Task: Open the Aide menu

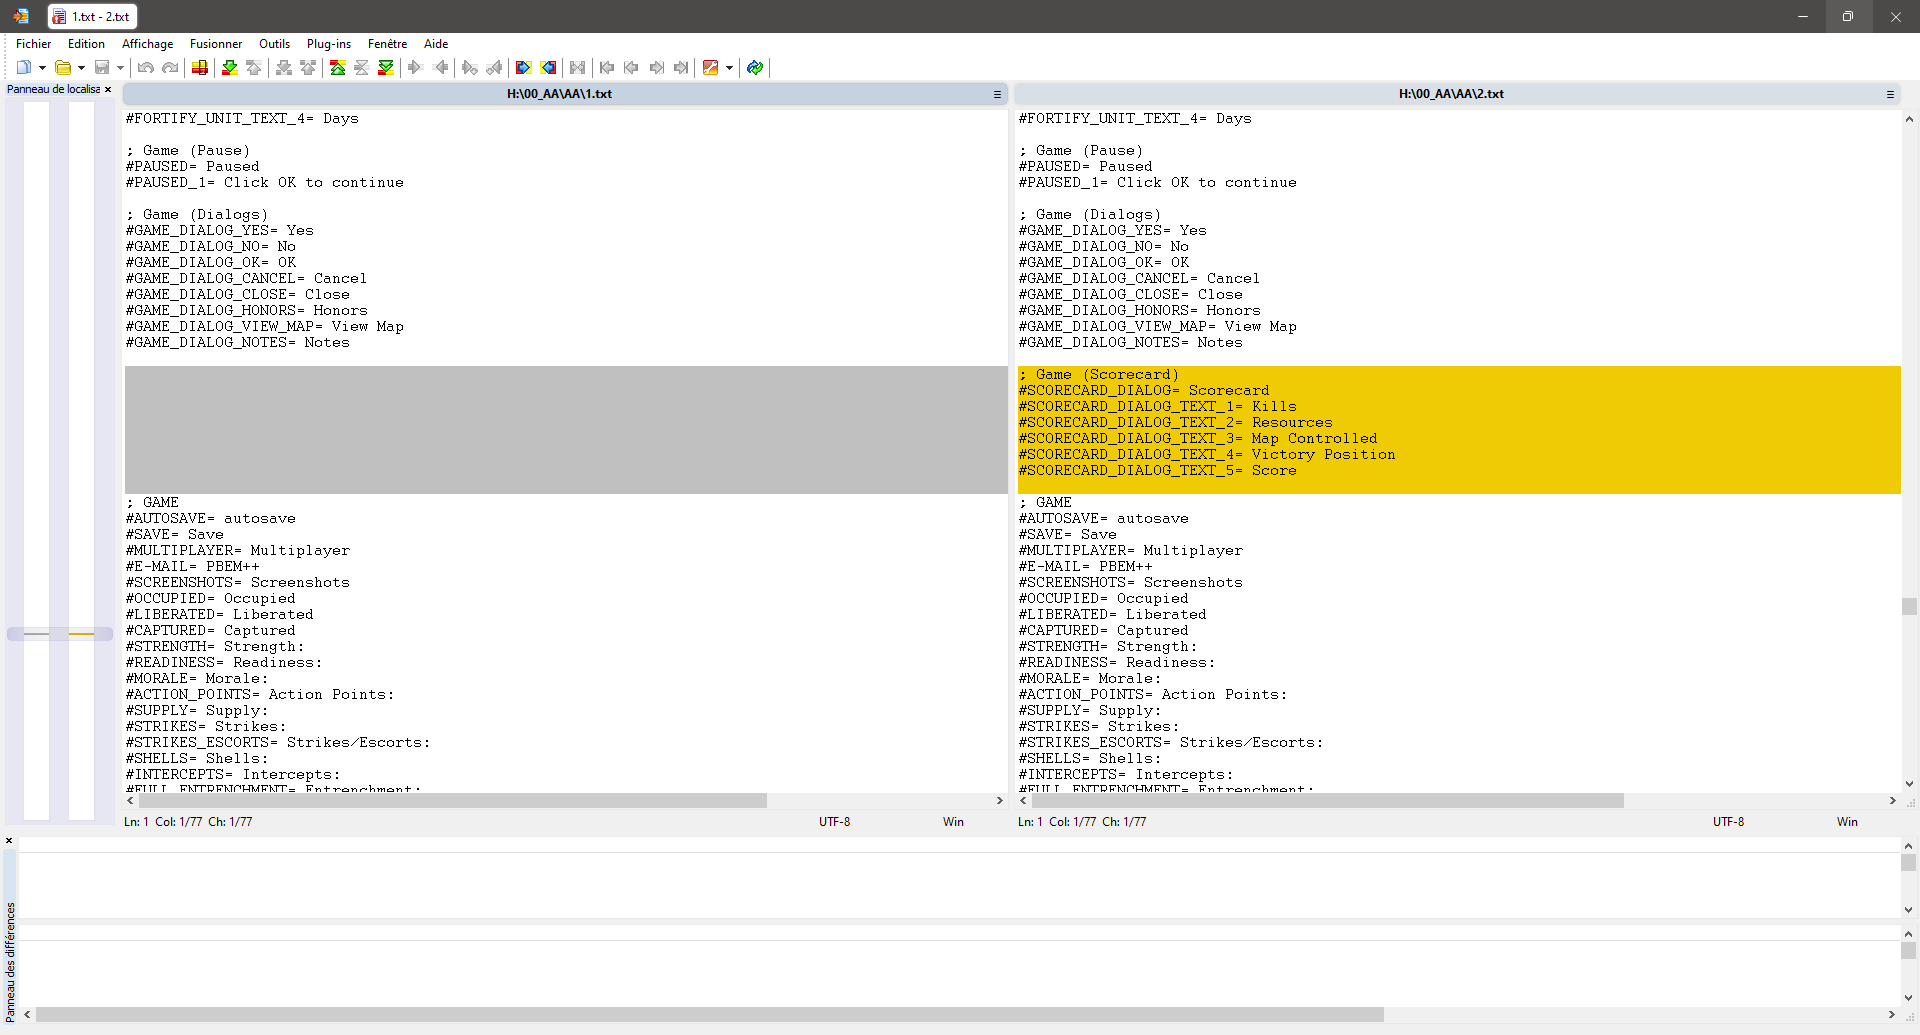Action: click(x=436, y=44)
